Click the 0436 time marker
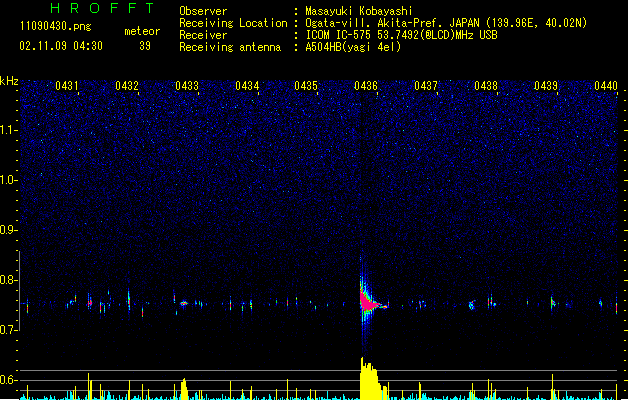 click(366, 86)
